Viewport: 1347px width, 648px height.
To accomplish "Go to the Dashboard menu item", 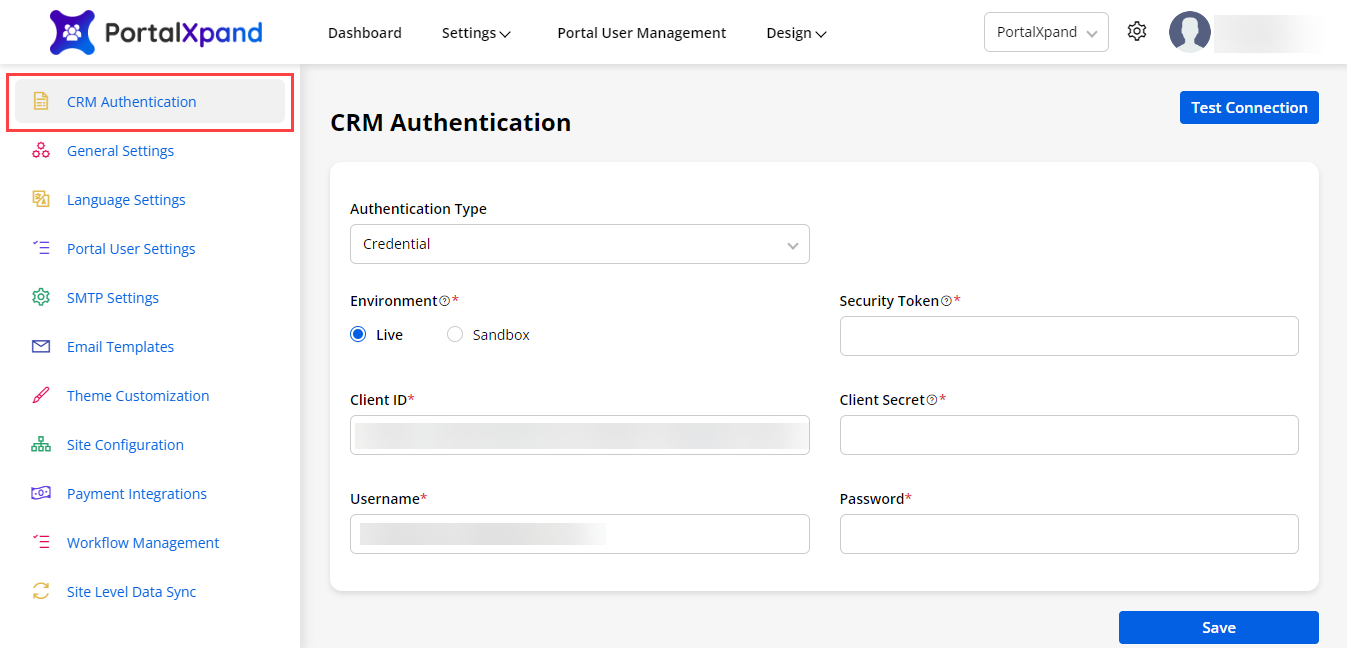I will click(x=364, y=33).
